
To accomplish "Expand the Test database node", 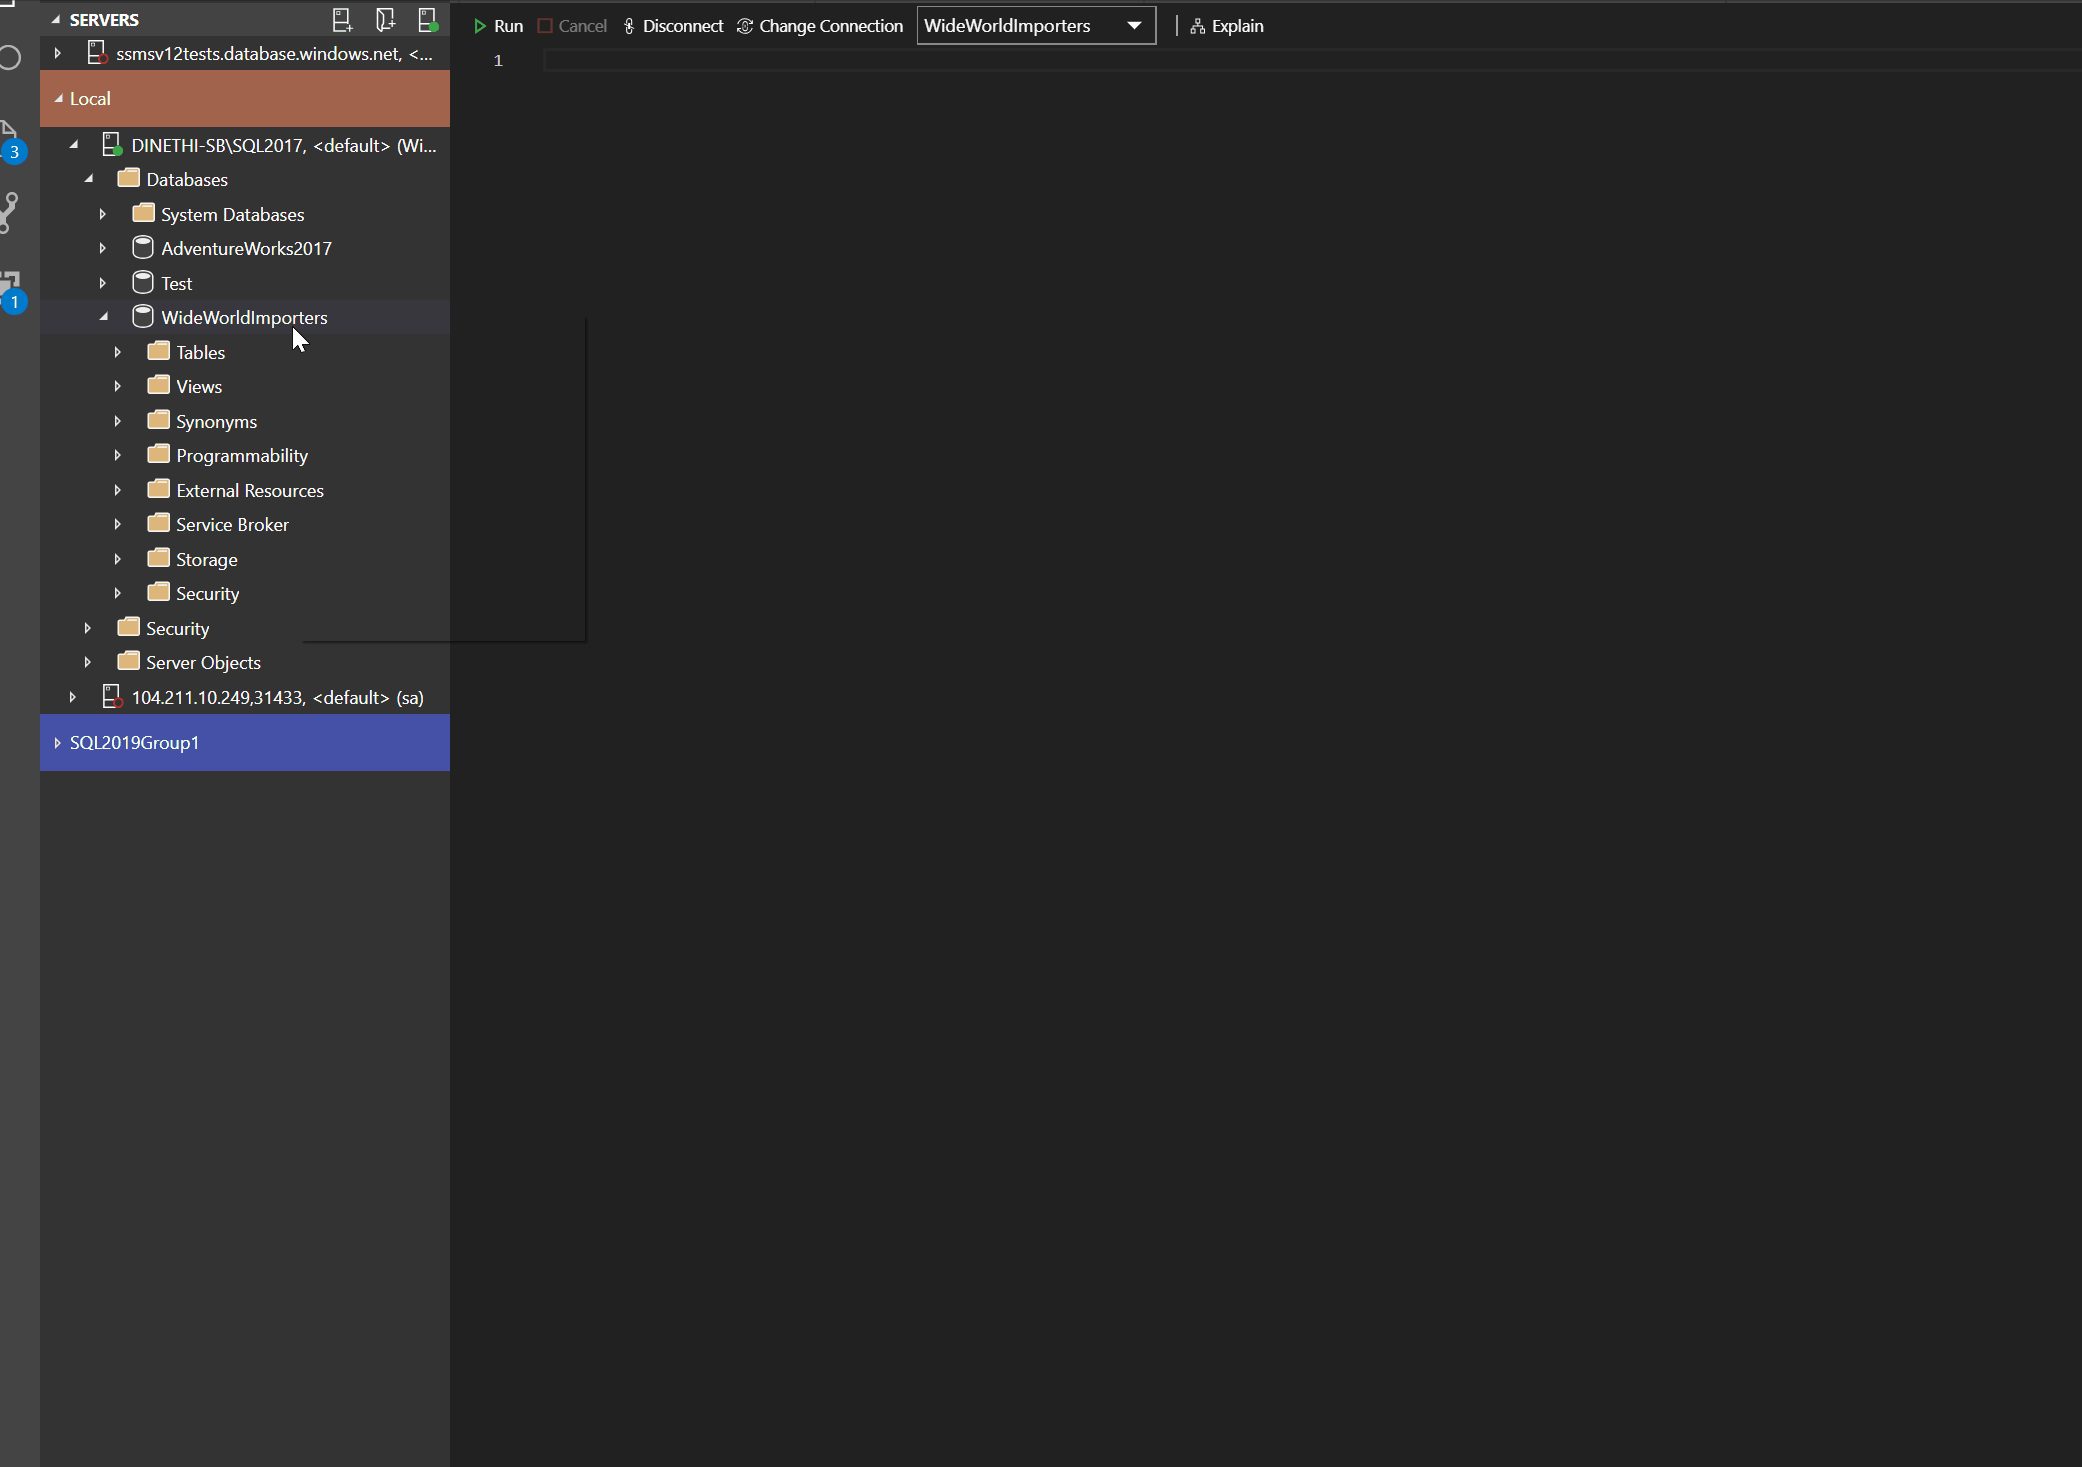I will [x=103, y=283].
